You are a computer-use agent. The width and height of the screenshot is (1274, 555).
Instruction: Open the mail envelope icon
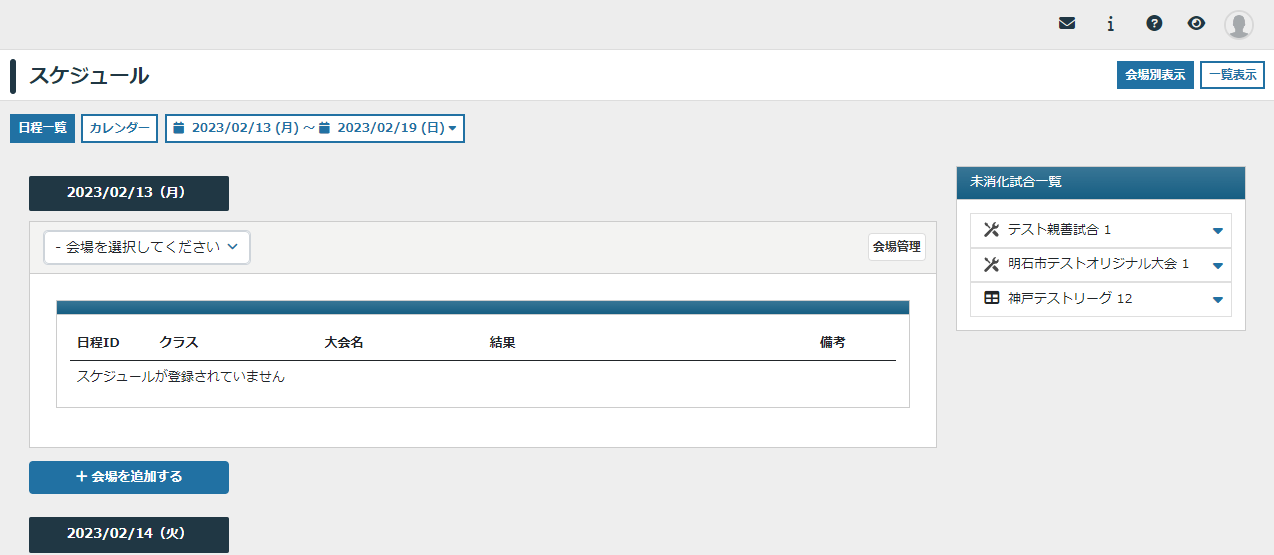pyautogui.click(x=1067, y=24)
